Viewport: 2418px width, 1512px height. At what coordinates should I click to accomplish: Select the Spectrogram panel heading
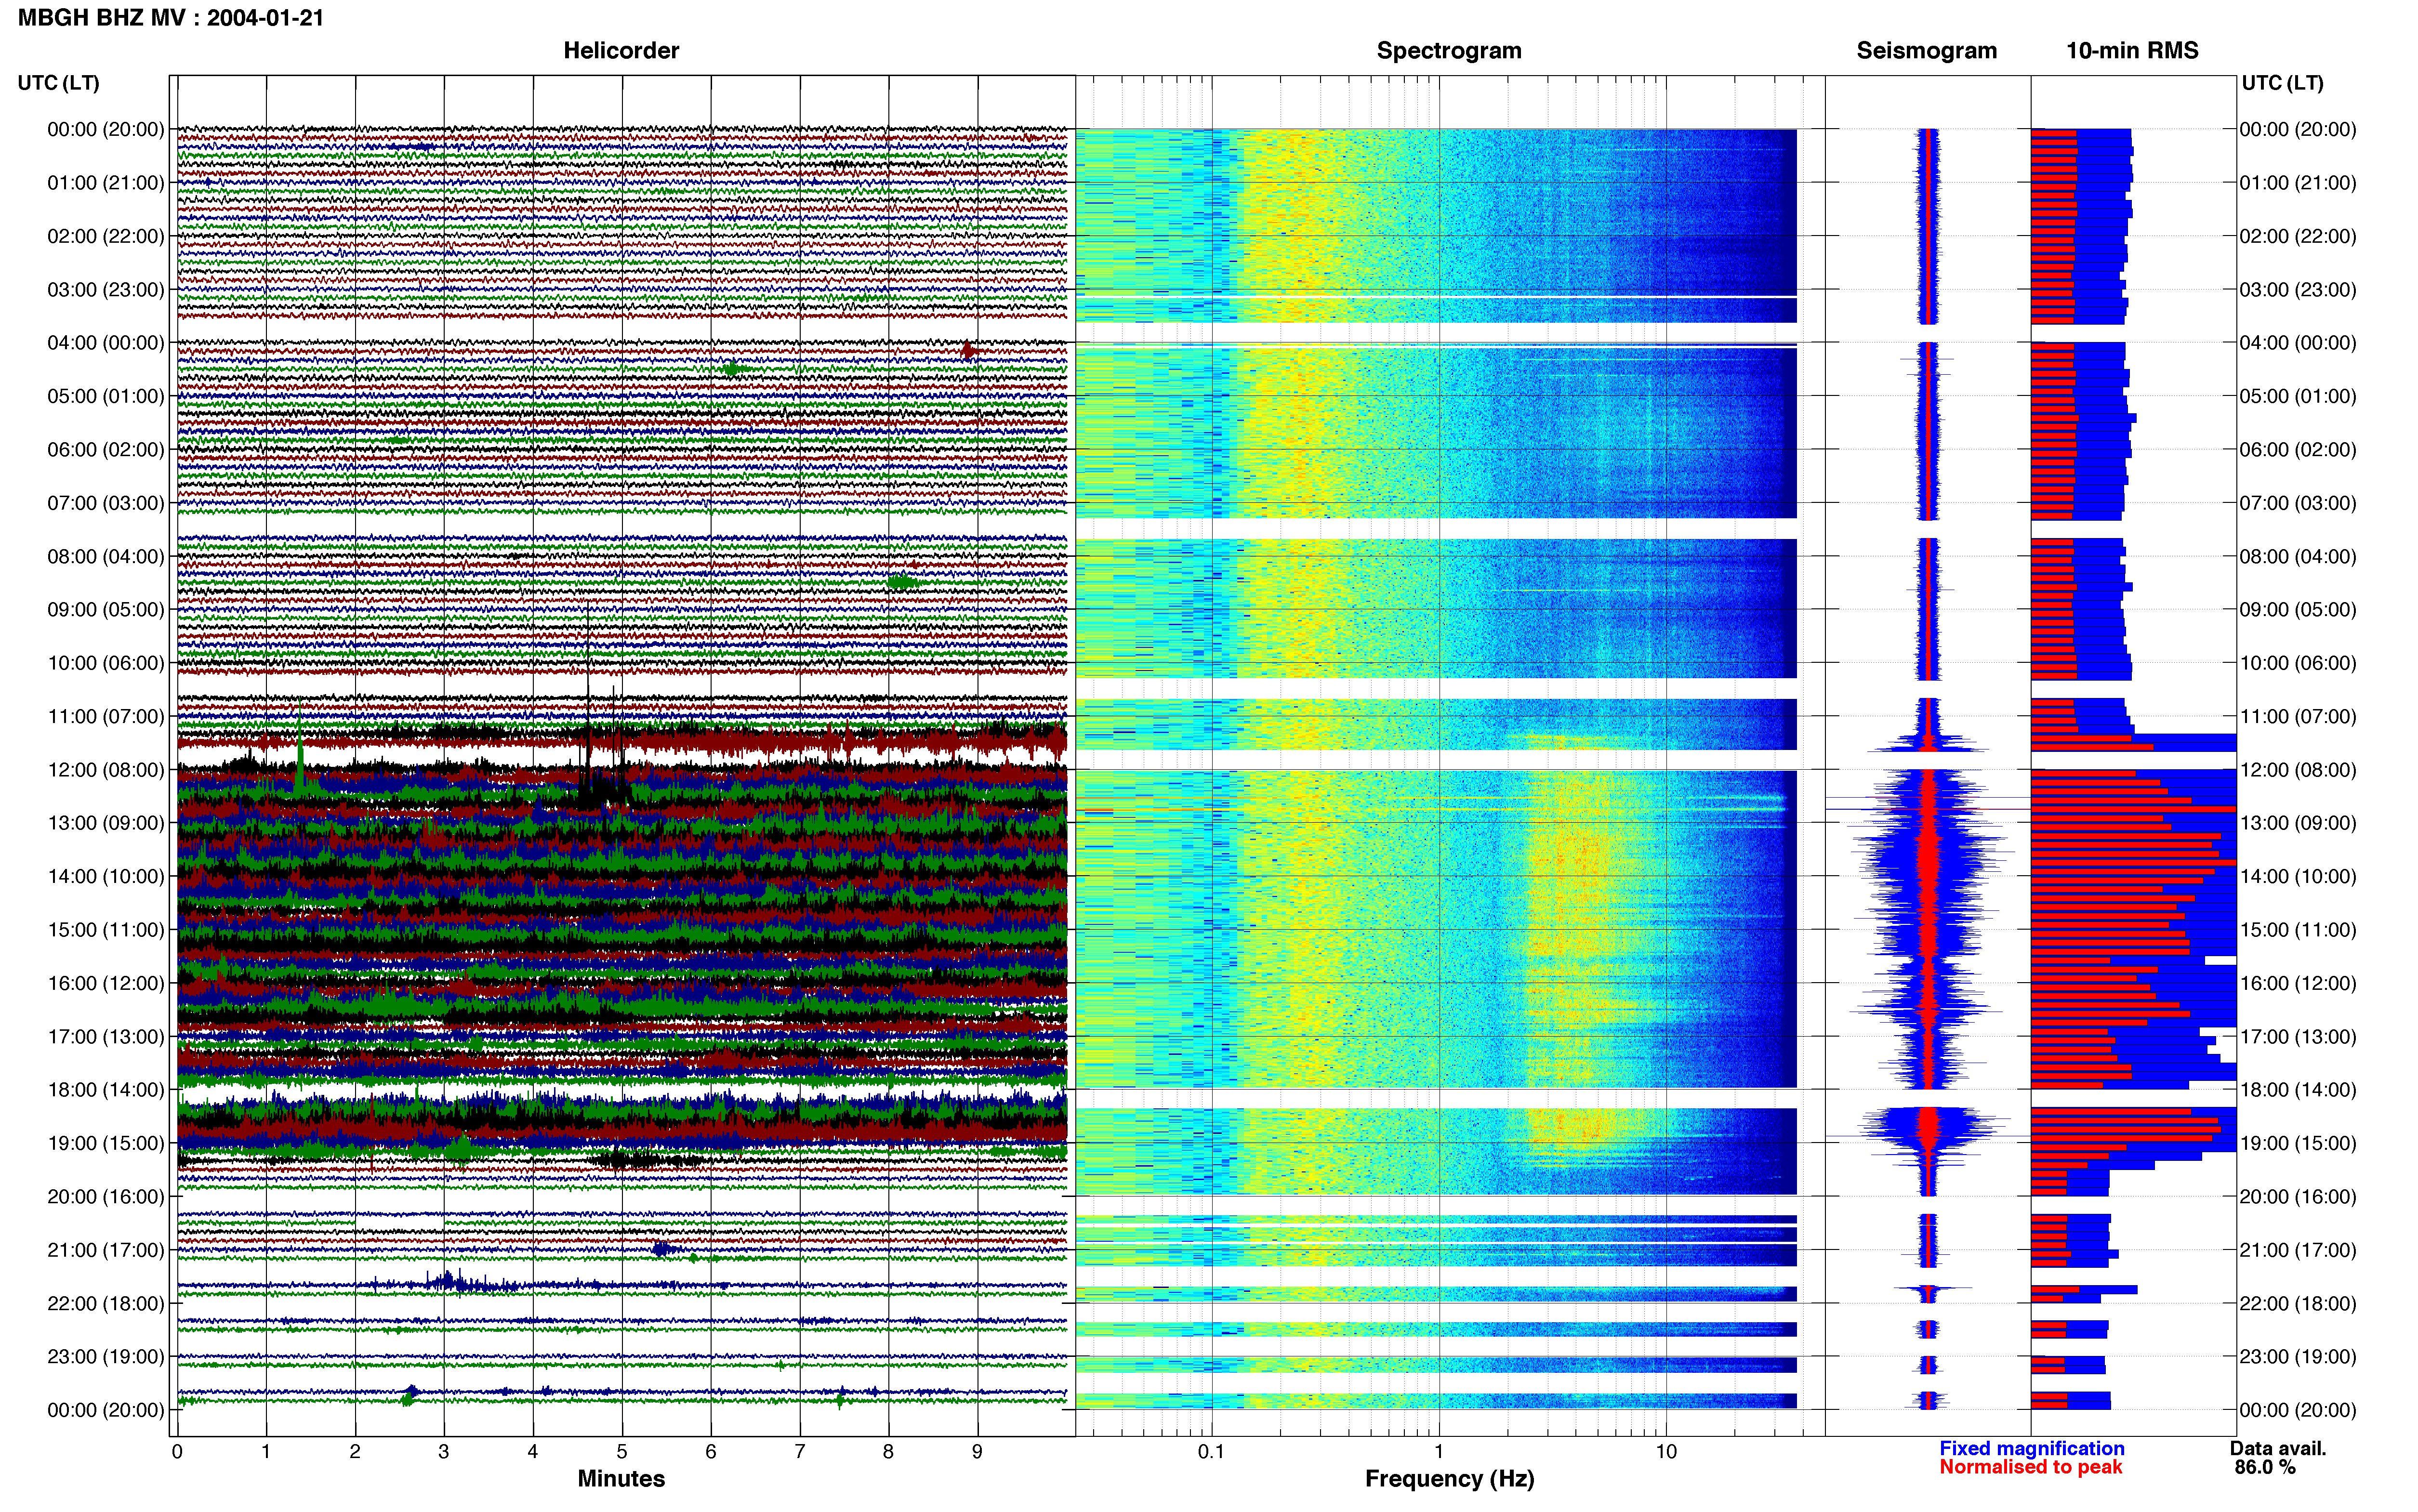pos(1449,50)
